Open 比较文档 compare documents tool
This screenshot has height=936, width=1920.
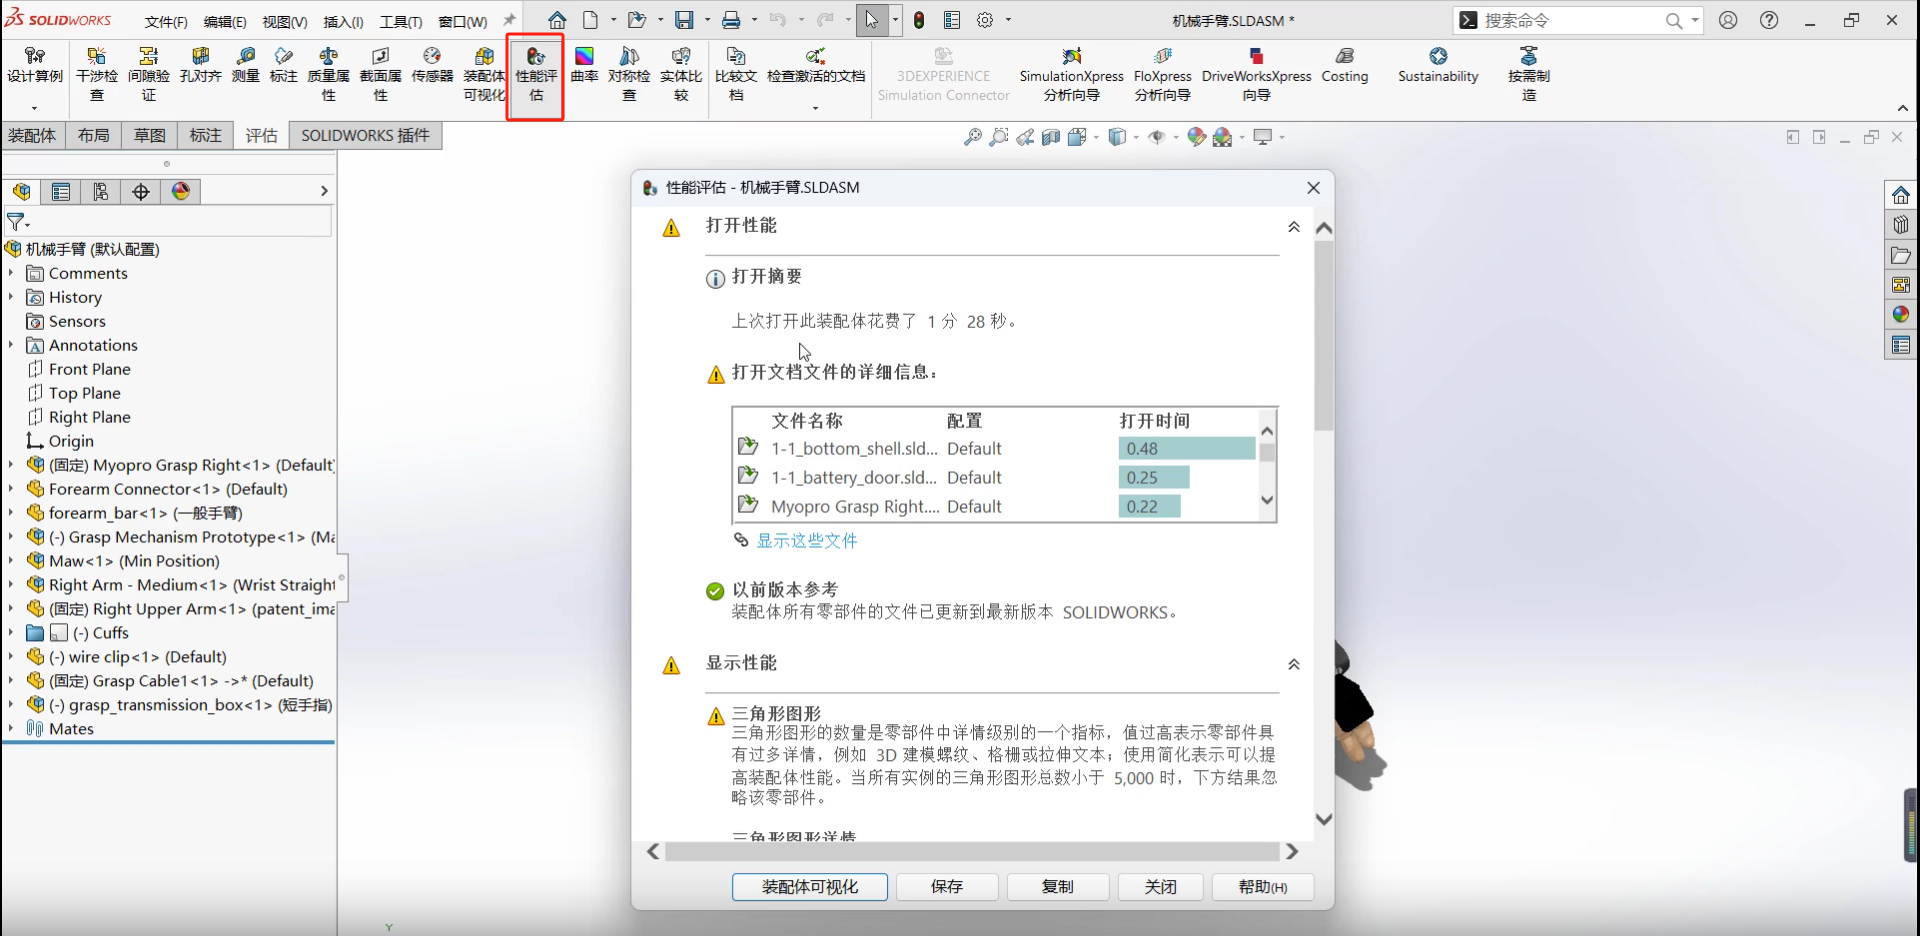tap(736, 74)
